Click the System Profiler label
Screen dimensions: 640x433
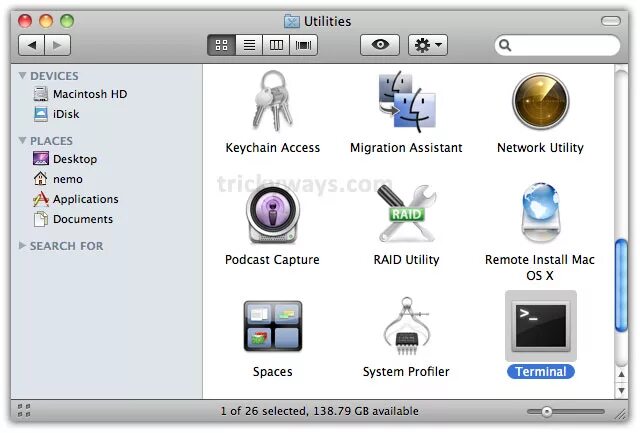tap(406, 371)
